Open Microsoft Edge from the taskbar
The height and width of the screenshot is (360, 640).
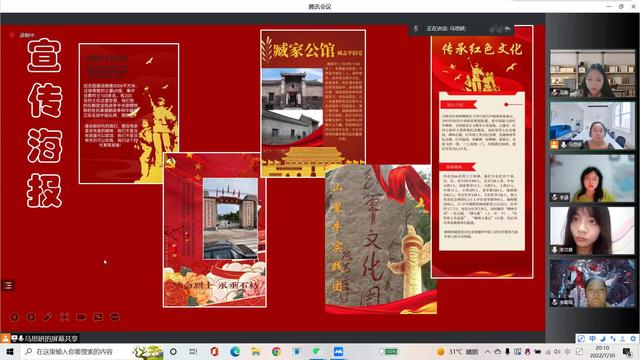[x=235, y=351]
